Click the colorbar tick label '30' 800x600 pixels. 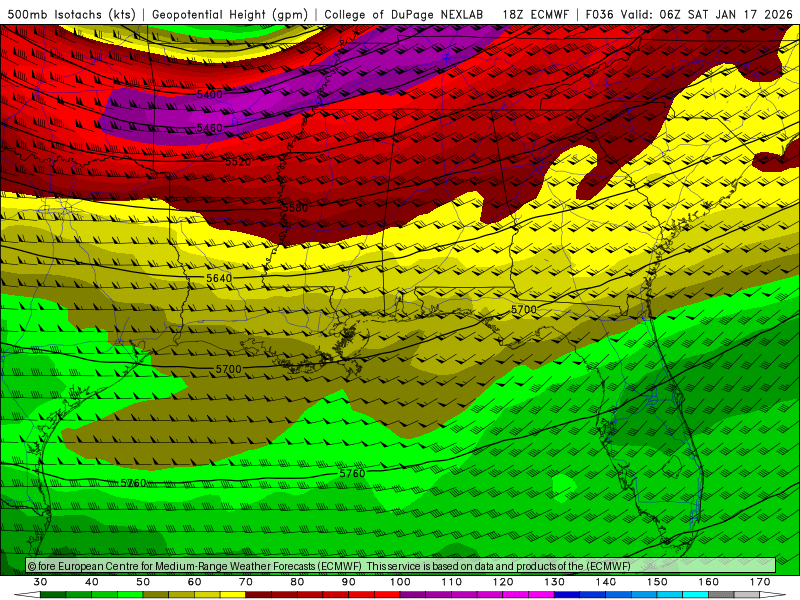tap(40, 582)
